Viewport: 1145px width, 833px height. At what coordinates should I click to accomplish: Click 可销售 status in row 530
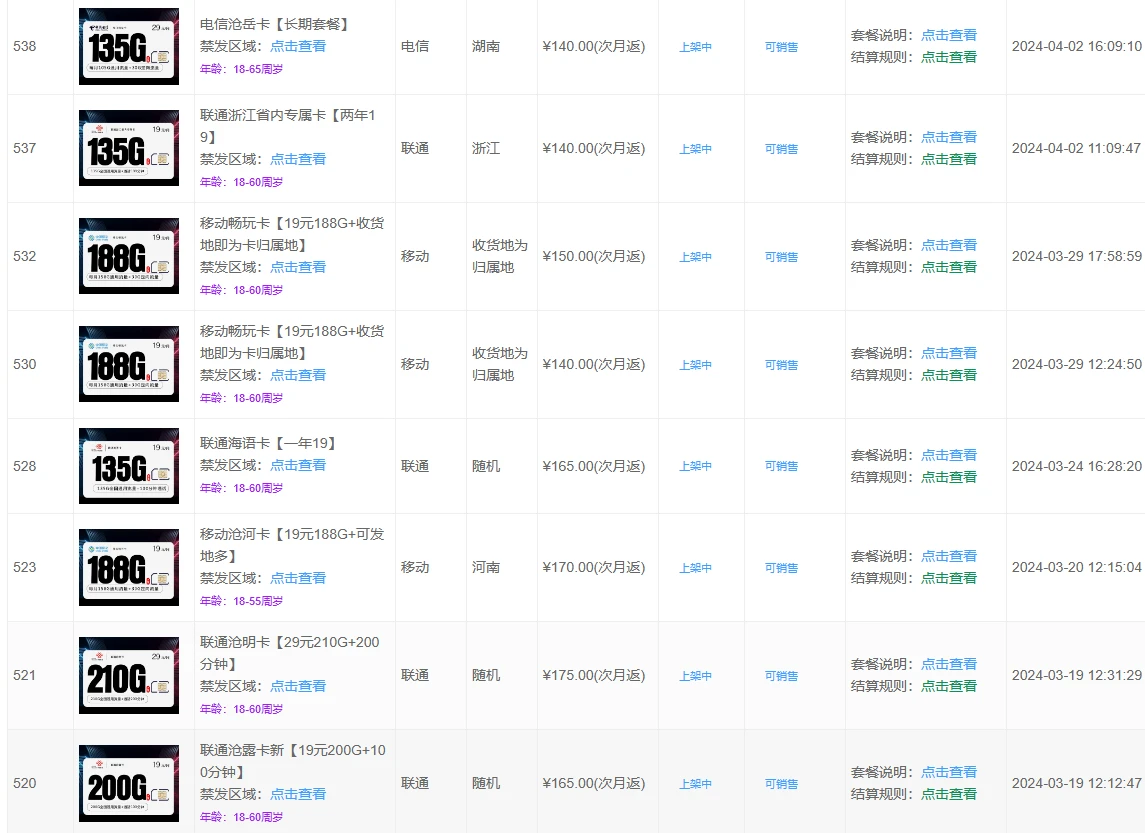[781, 365]
